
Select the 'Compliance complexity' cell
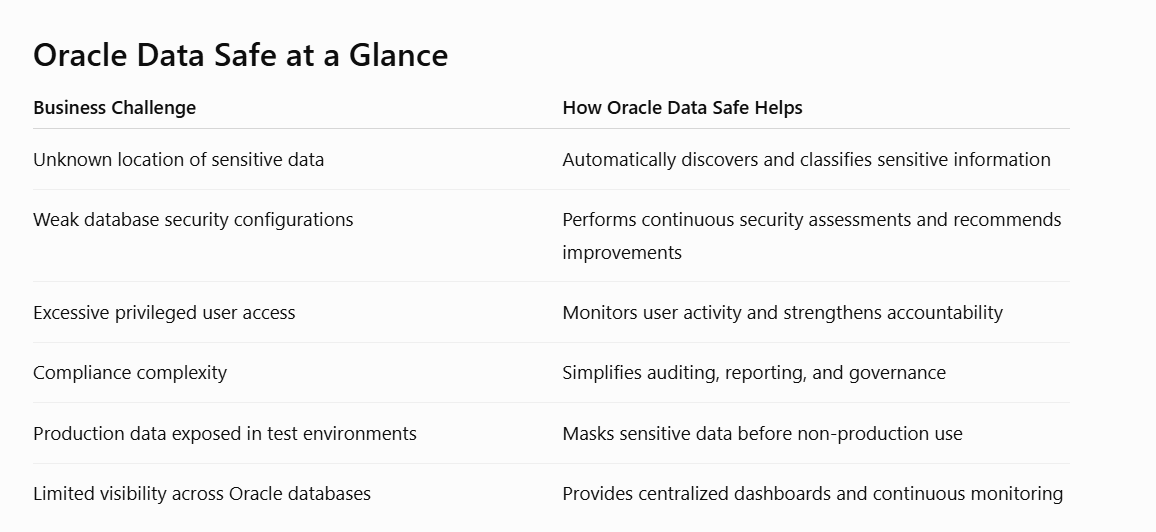[x=130, y=373]
